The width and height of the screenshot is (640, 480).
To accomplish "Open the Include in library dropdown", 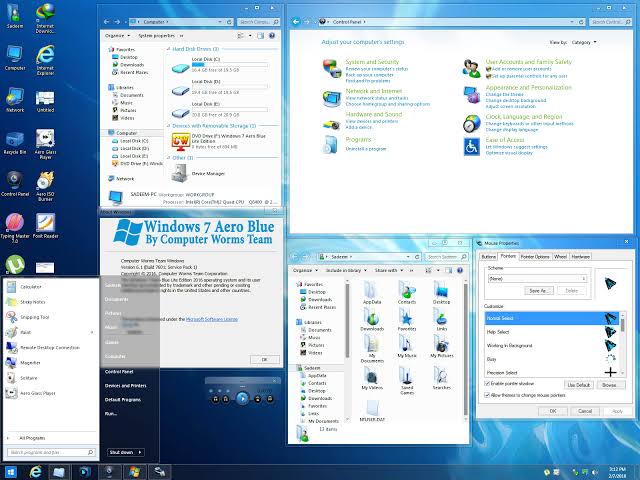I will point(346,271).
